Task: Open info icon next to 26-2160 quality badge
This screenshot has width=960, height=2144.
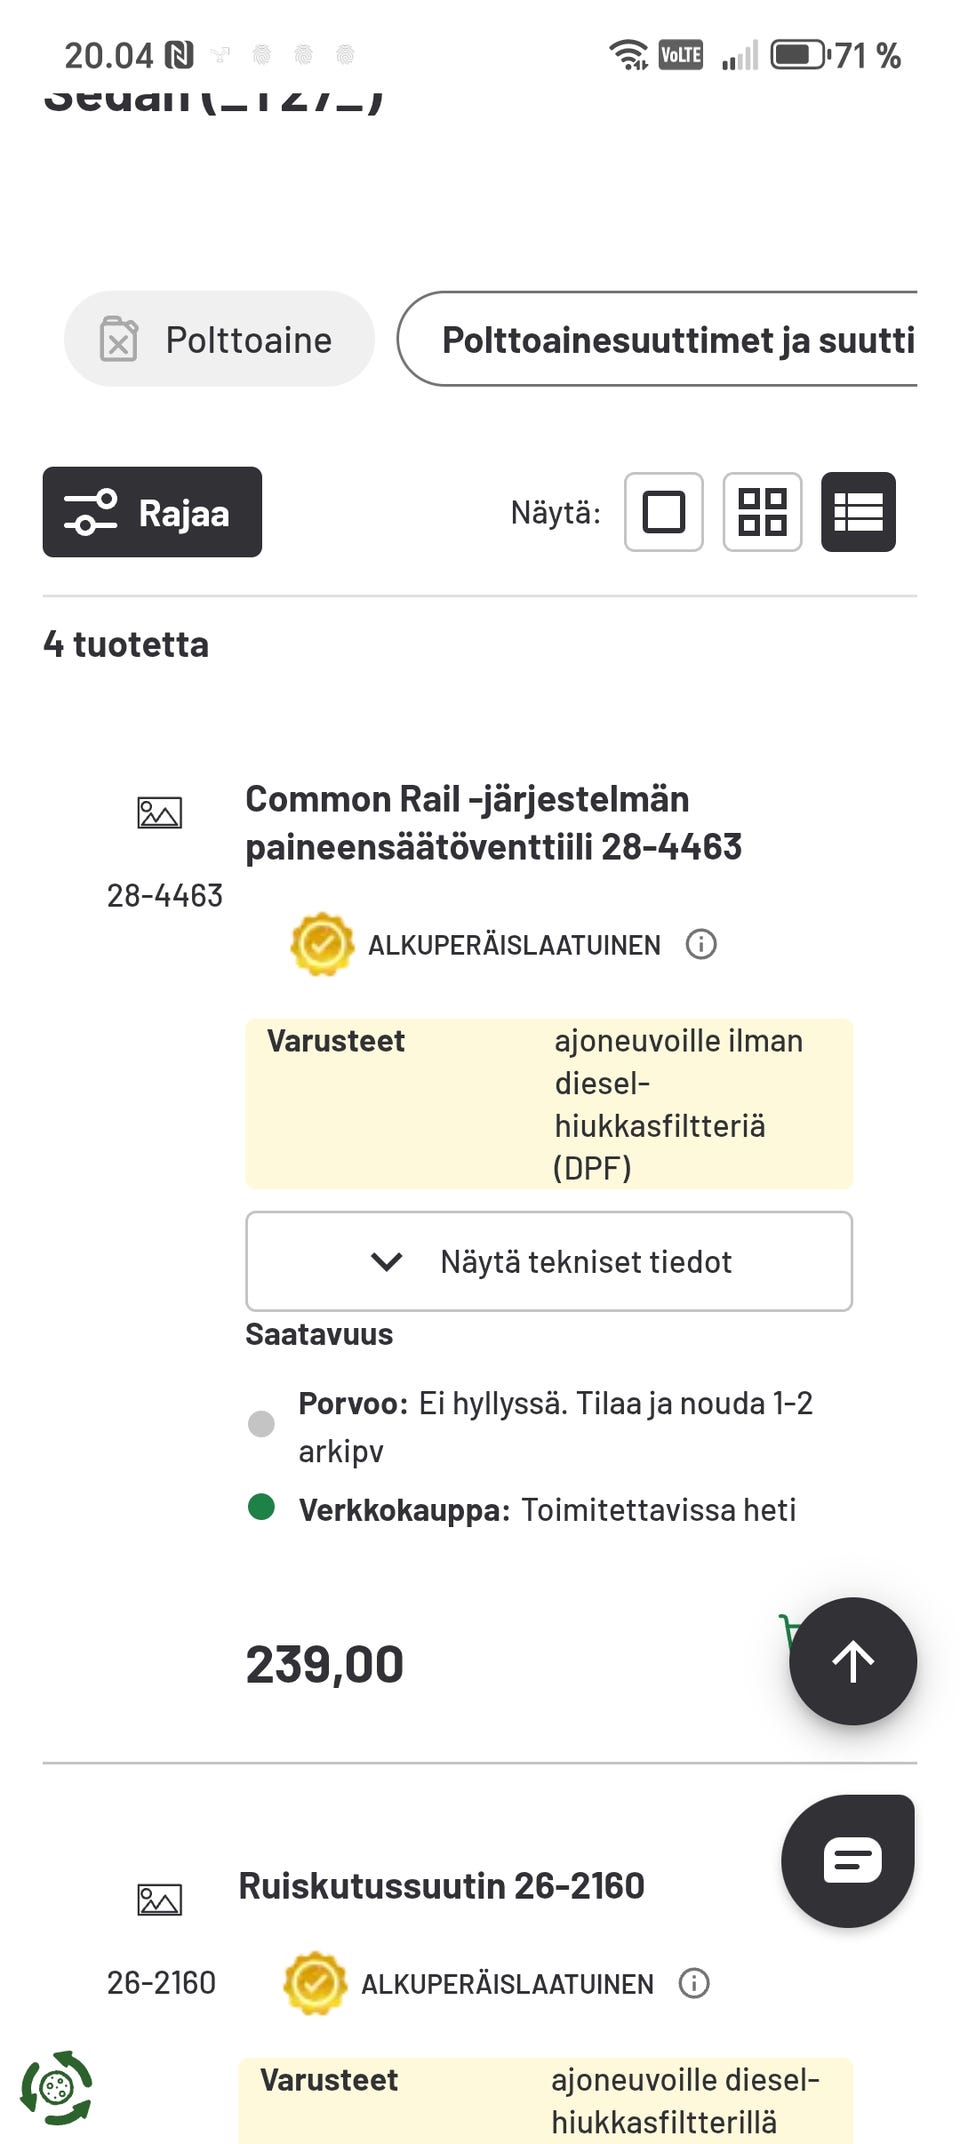Action: 694,1983
